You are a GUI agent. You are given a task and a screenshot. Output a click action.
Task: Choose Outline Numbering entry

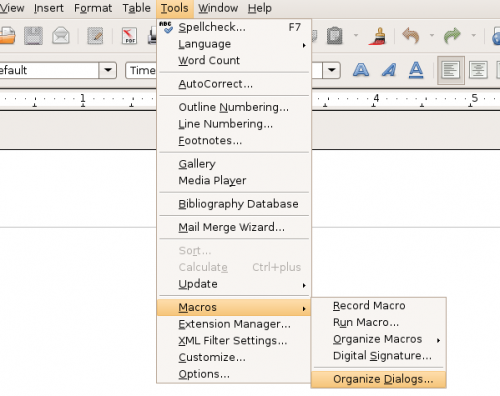pyautogui.click(x=234, y=107)
